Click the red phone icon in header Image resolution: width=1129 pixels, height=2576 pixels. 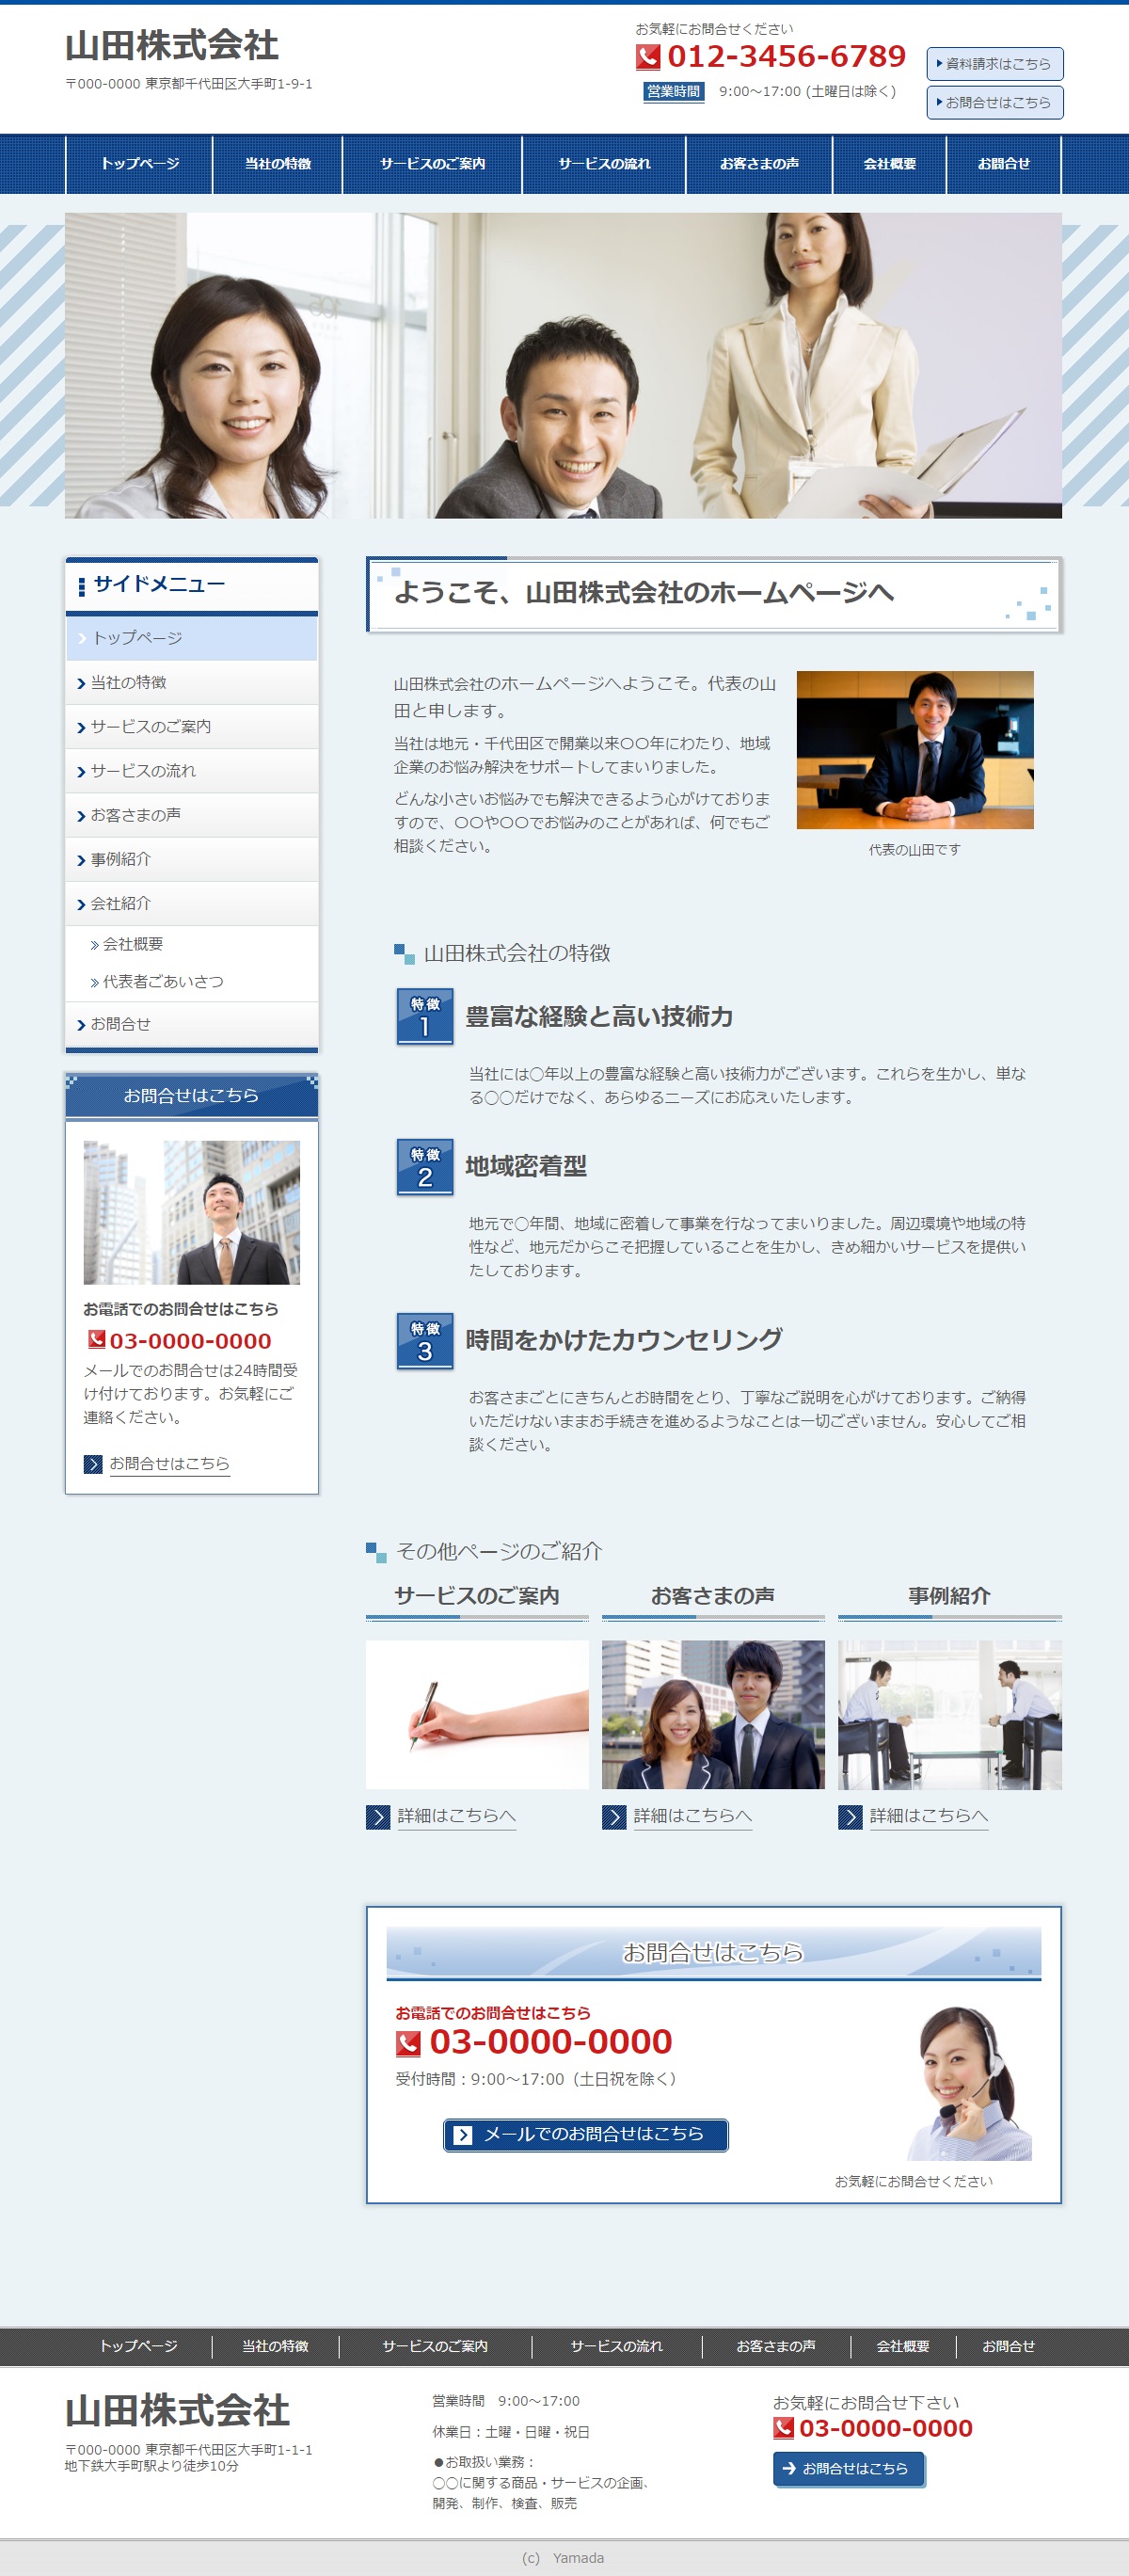648,58
